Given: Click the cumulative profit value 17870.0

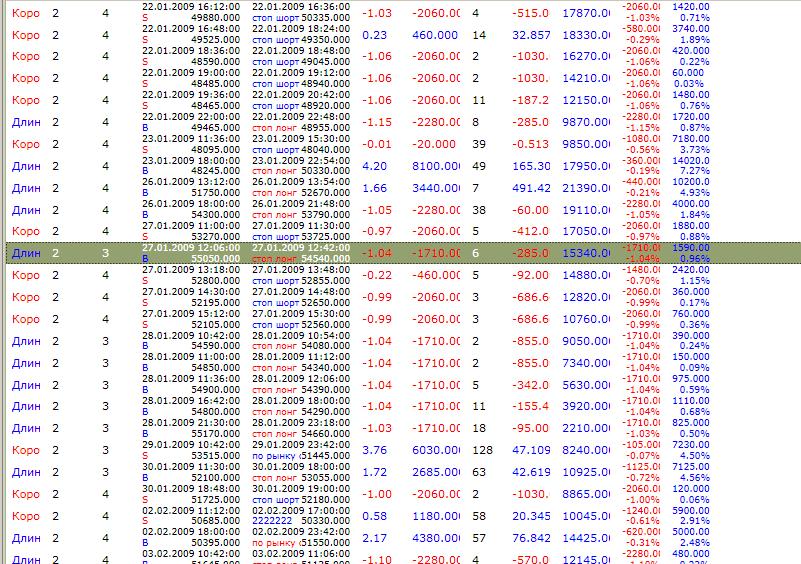Looking at the screenshot, I should tap(586, 13).
